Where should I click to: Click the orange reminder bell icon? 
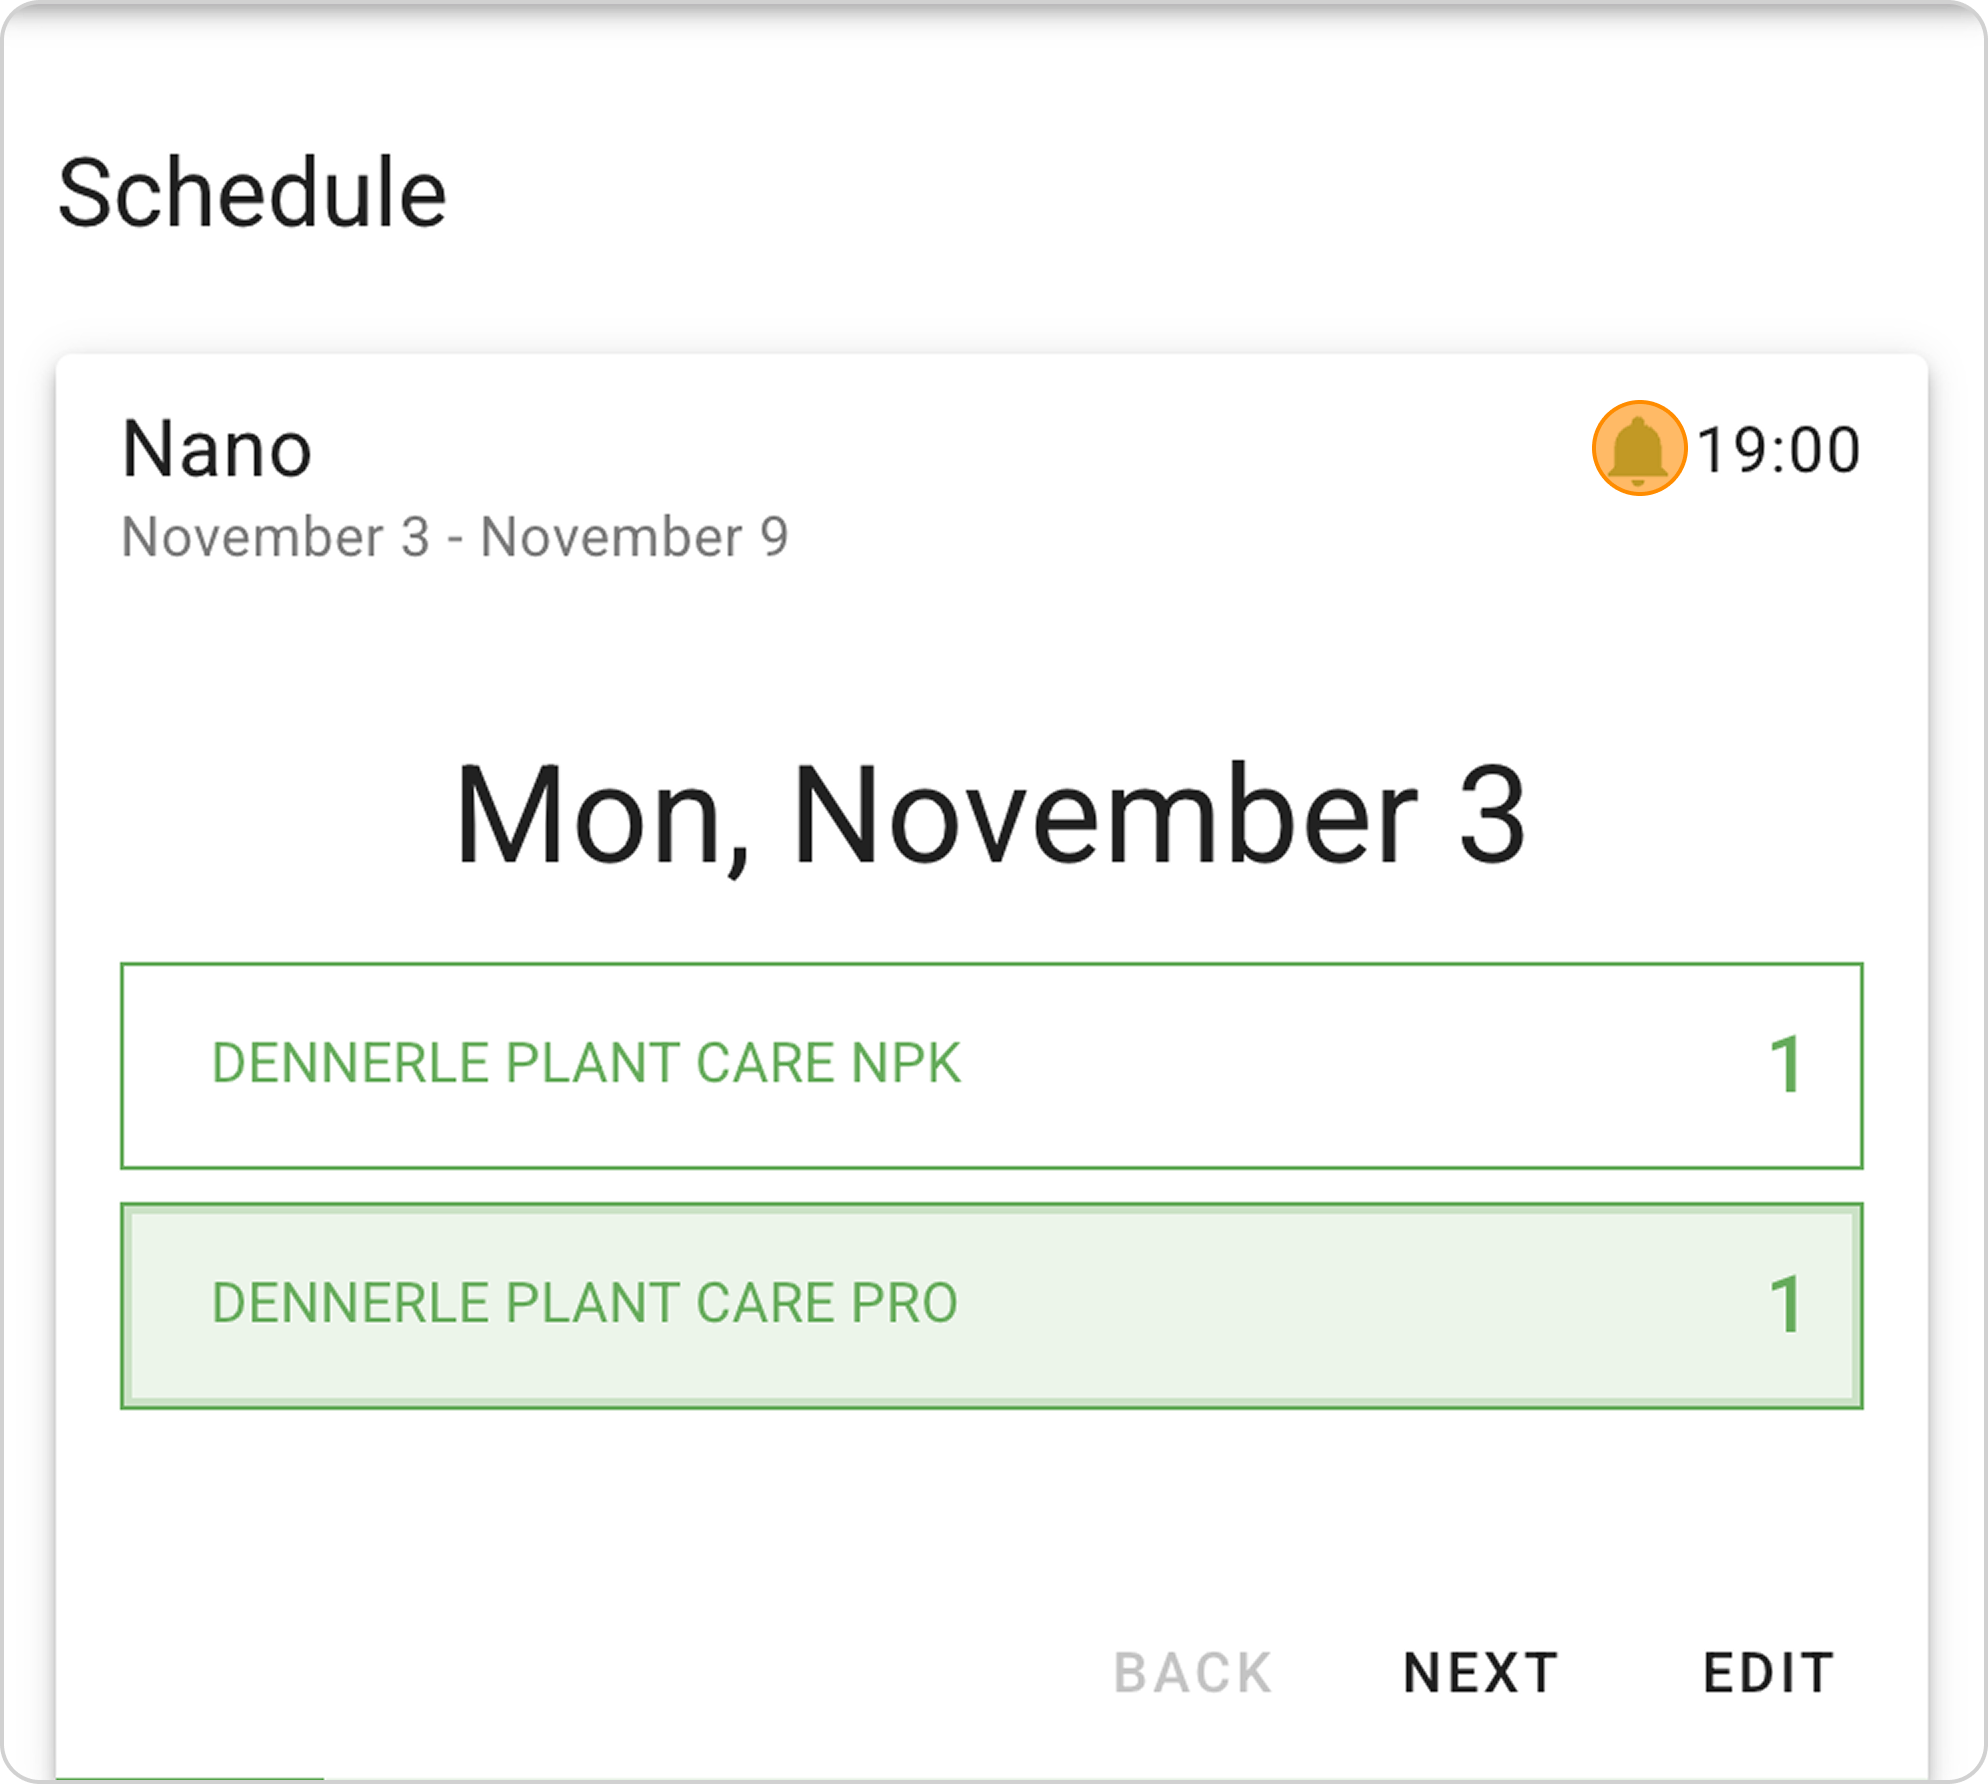pos(1638,449)
